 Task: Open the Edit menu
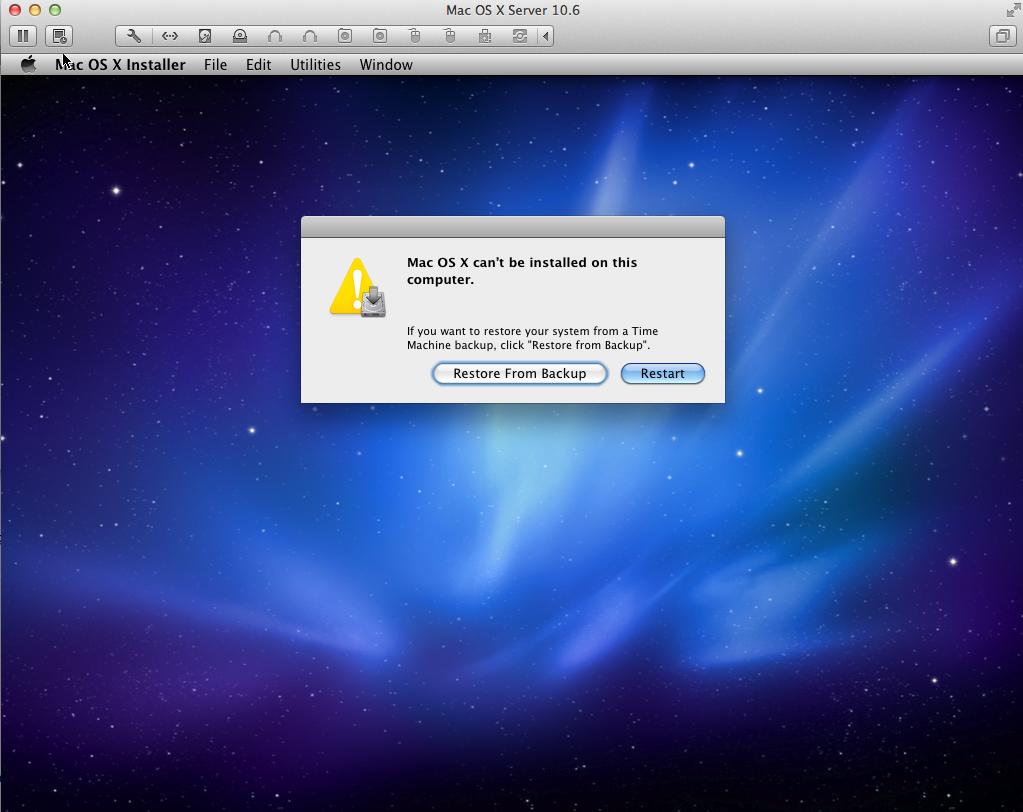pos(258,65)
